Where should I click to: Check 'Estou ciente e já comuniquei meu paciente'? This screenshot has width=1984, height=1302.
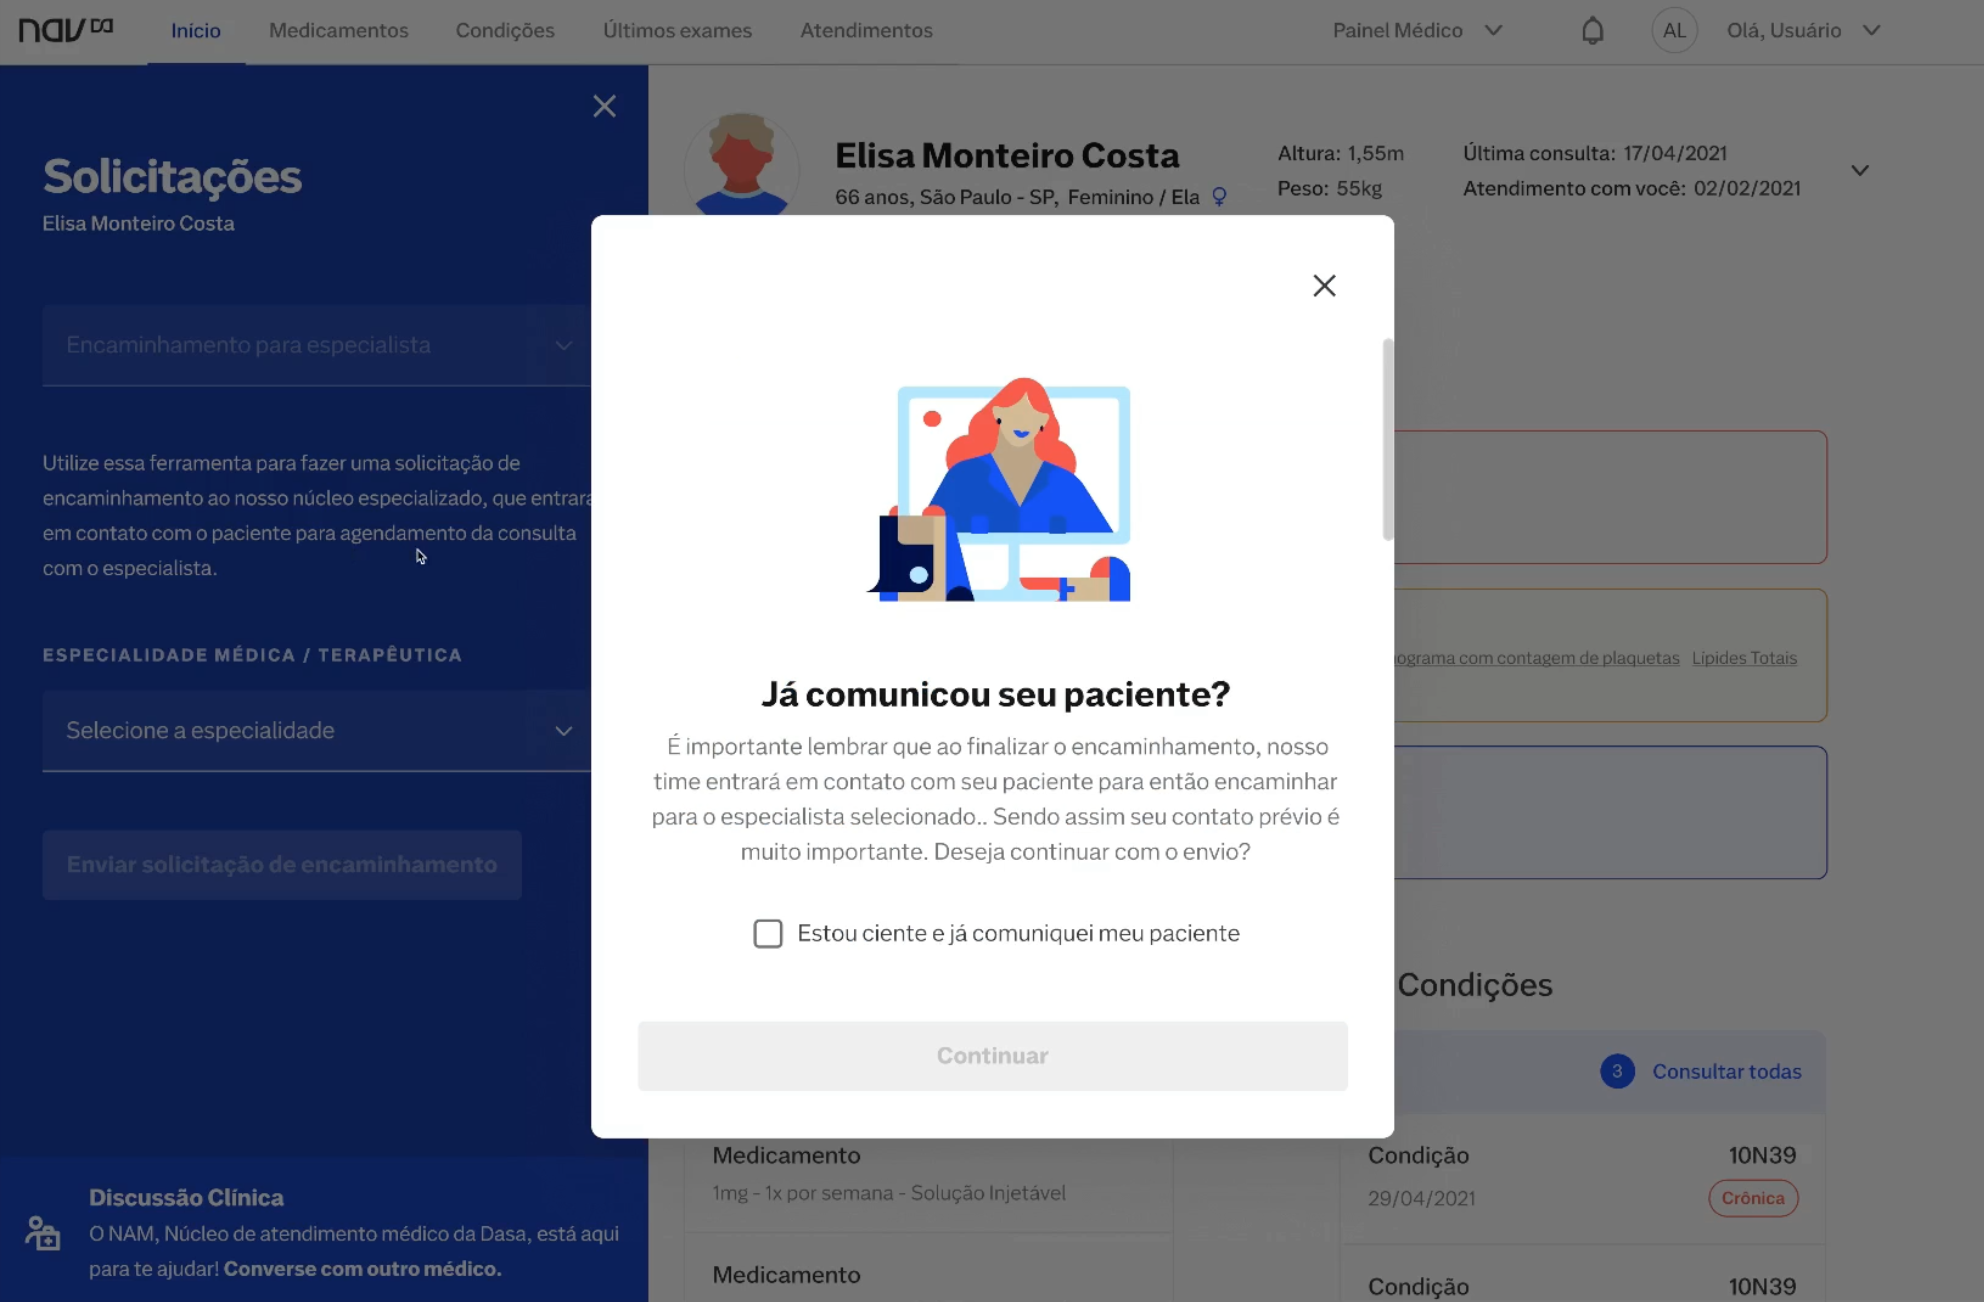(768, 933)
